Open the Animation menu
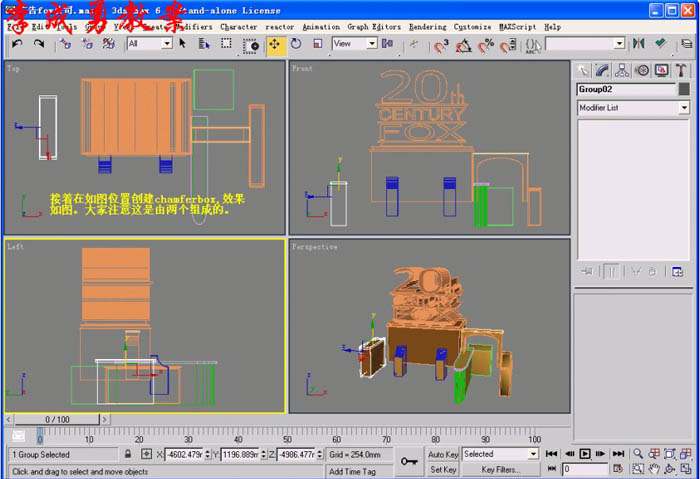The width and height of the screenshot is (700, 479). [321, 27]
